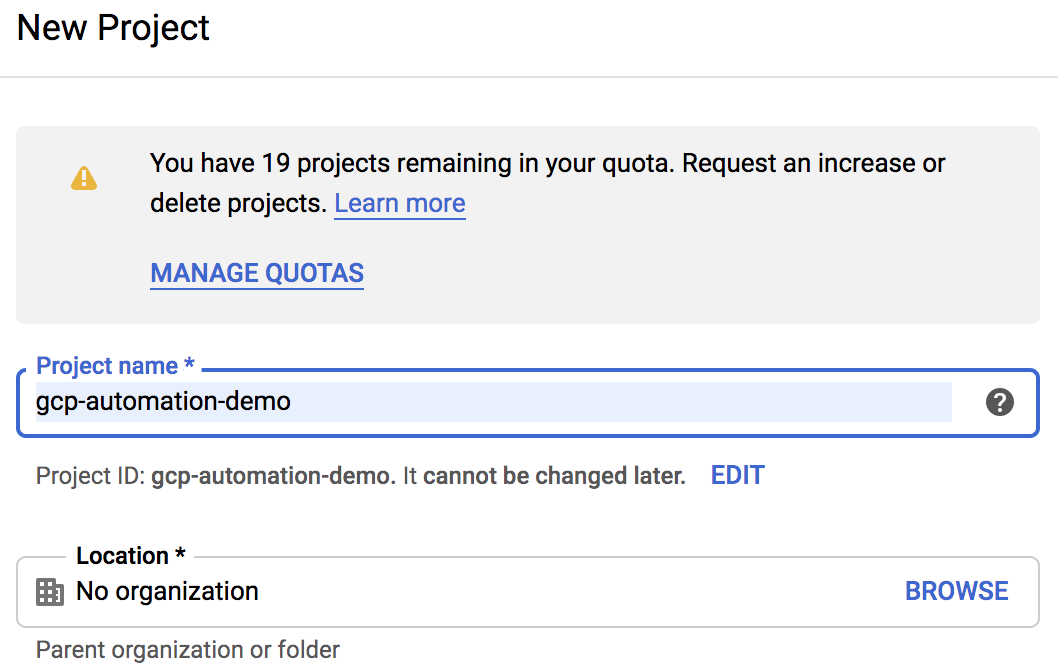This screenshot has width=1058, height=670.
Task: Click the bold project ID gcp-automation-demo
Action: [x=272, y=476]
